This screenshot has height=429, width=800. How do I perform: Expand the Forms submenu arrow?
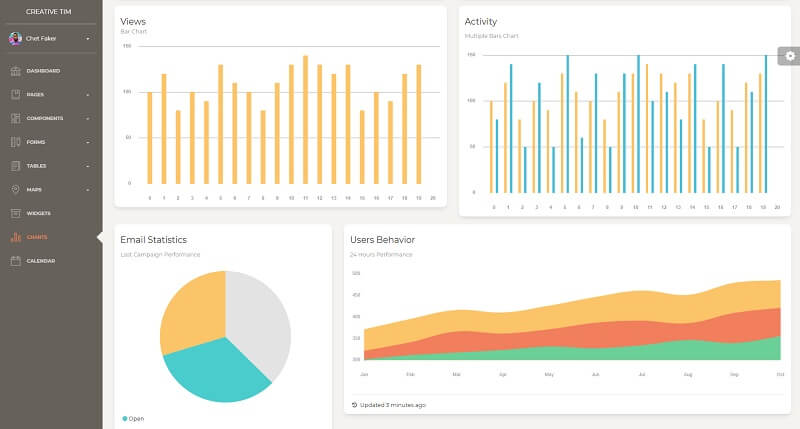click(88, 142)
